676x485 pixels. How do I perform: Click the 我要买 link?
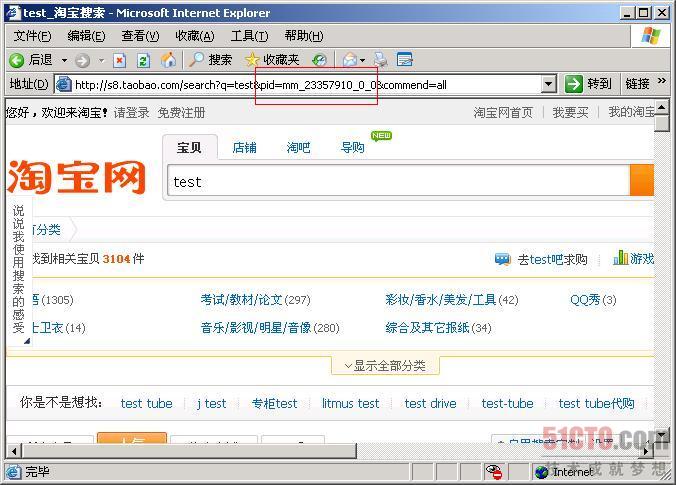click(570, 113)
